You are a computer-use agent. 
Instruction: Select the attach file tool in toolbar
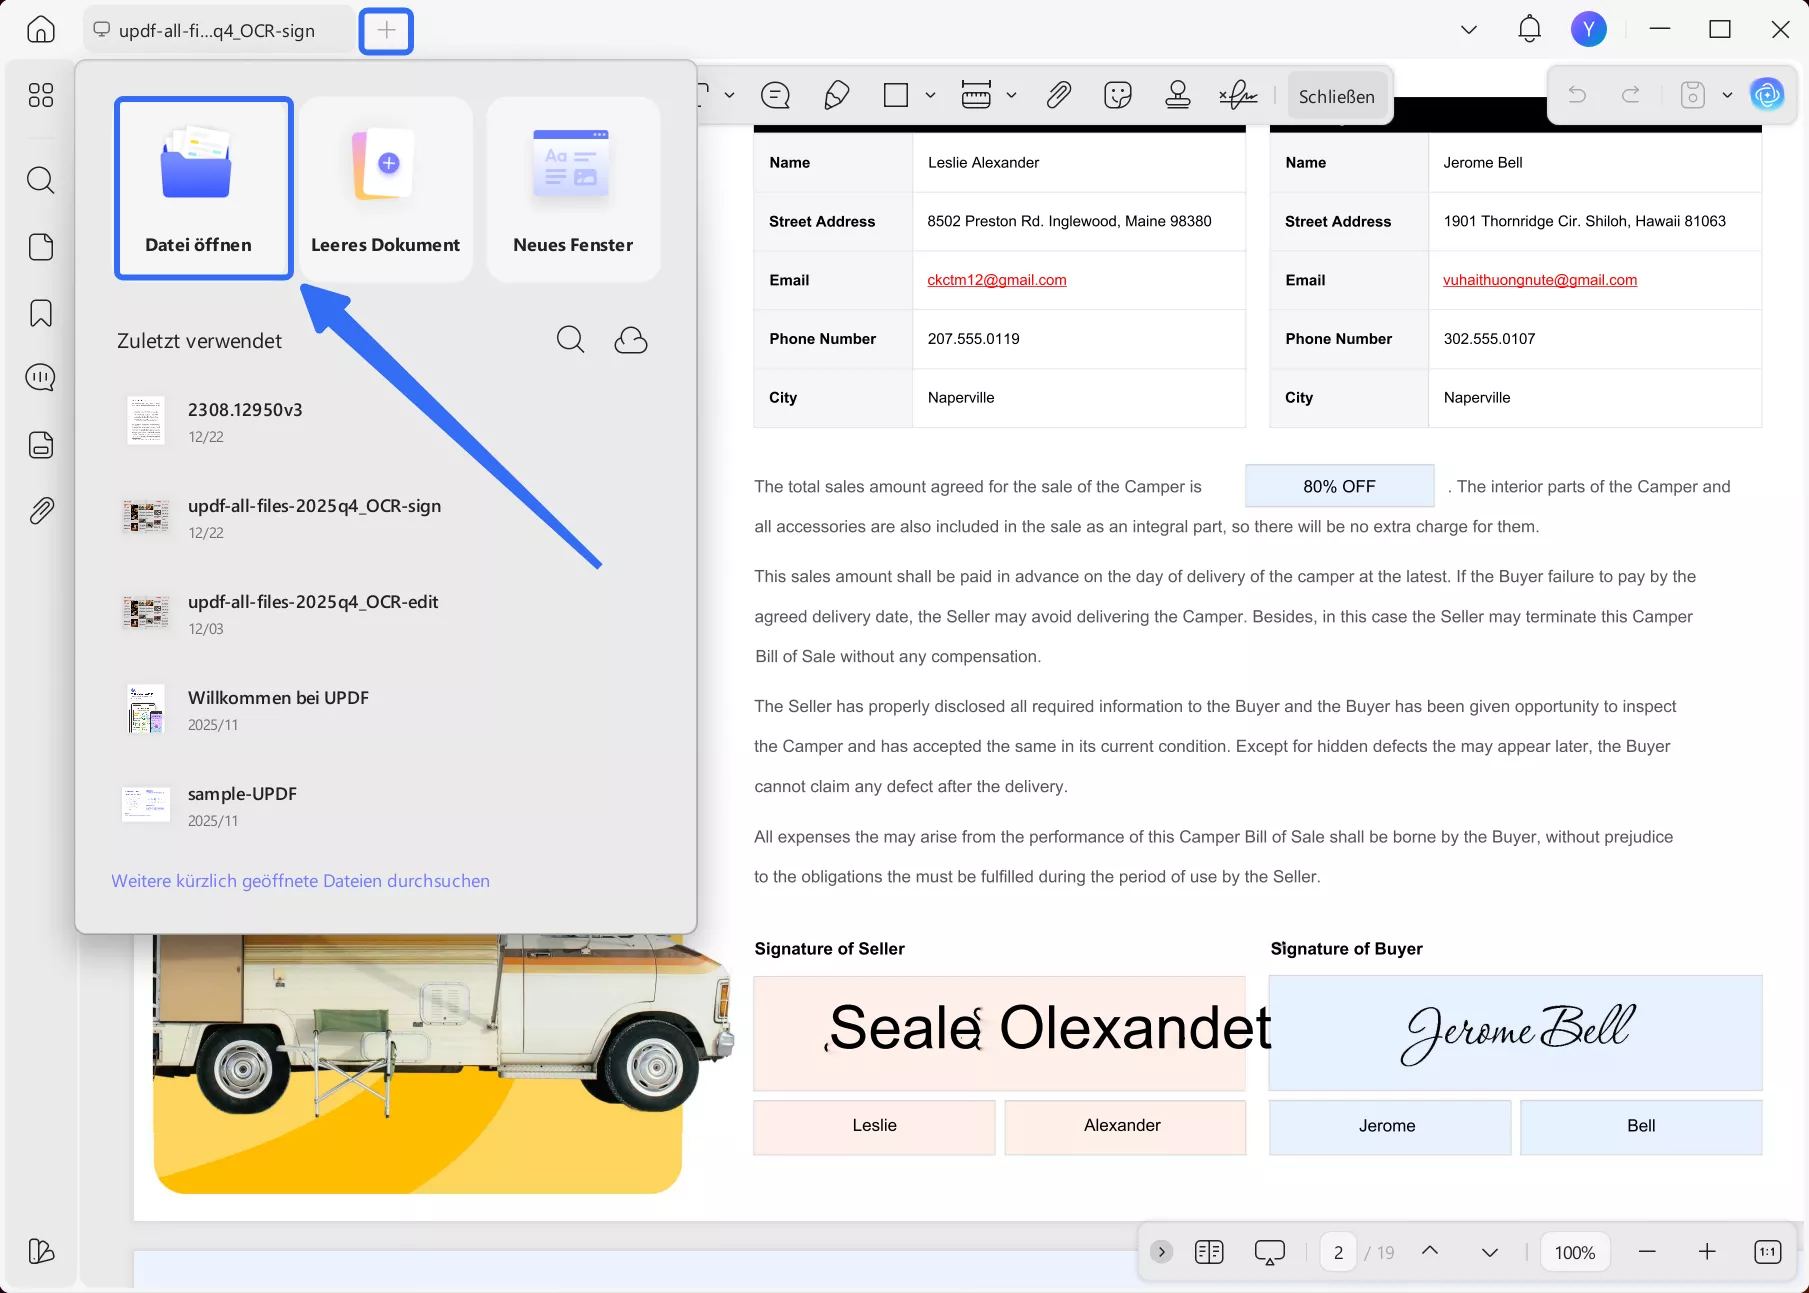pyautogui.click(x=1059, y=96)
